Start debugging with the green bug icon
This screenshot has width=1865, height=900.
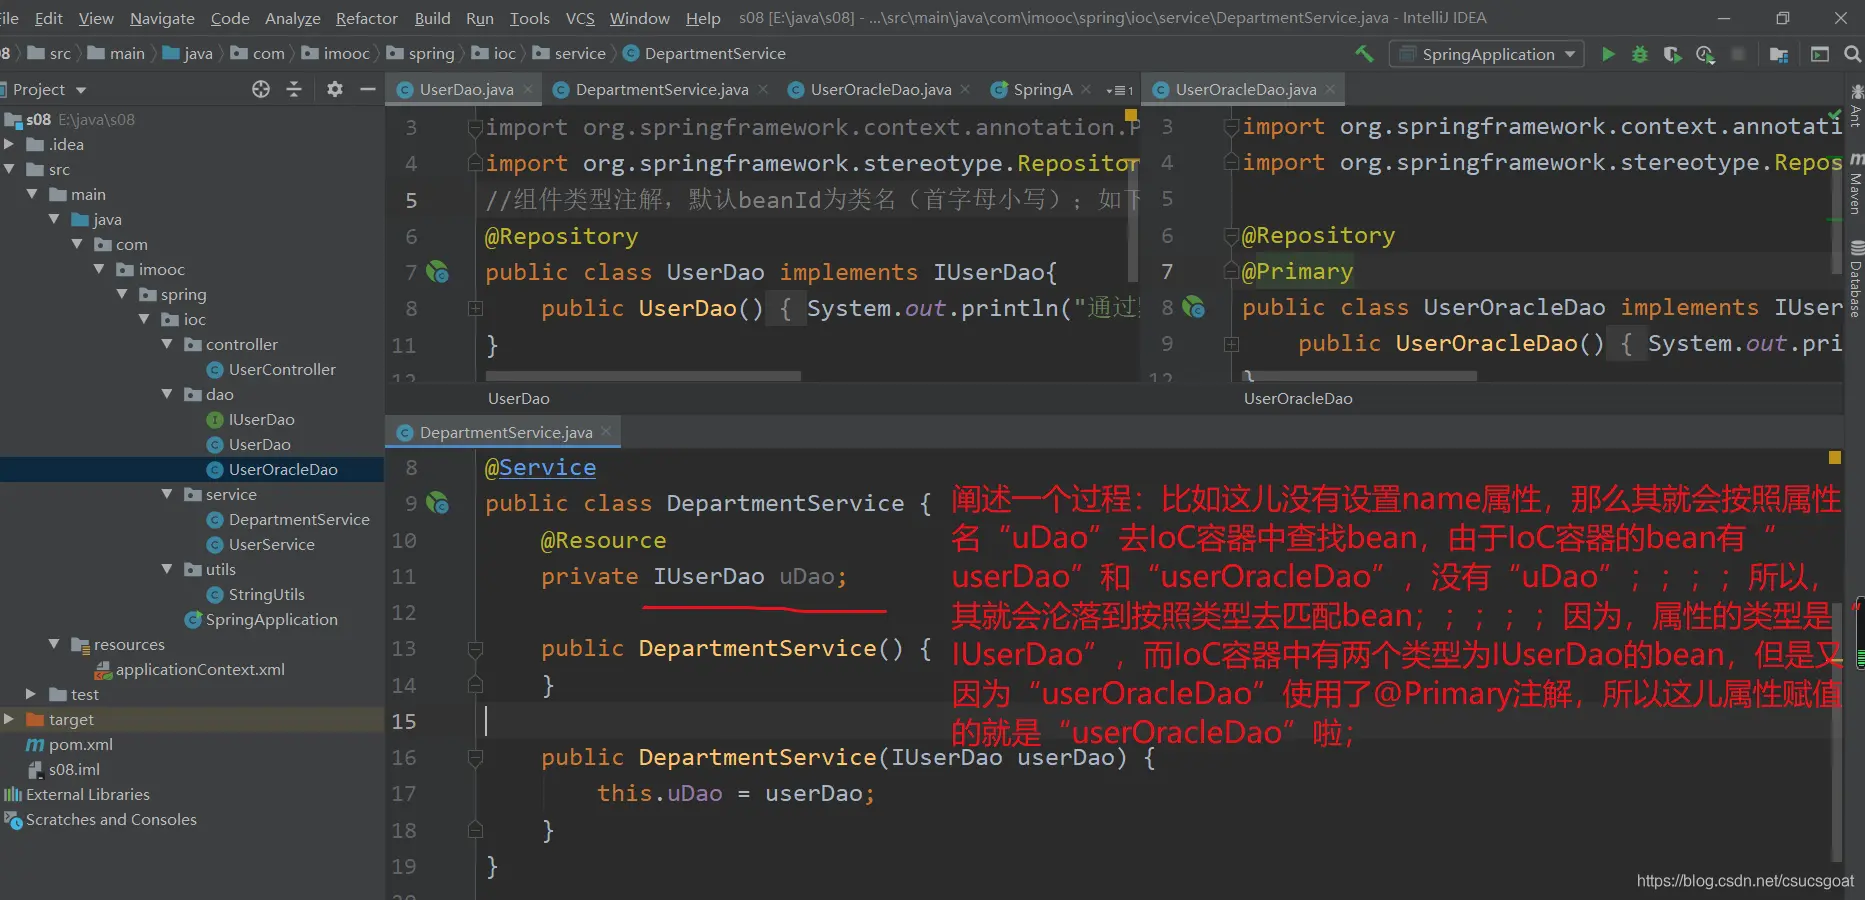pos(1640,54)
